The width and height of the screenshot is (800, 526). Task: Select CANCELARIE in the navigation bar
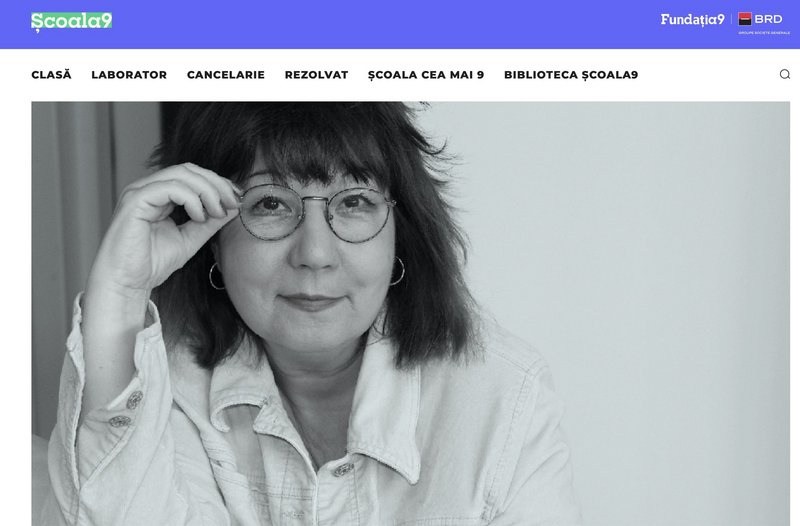click(x=226, y=75)
